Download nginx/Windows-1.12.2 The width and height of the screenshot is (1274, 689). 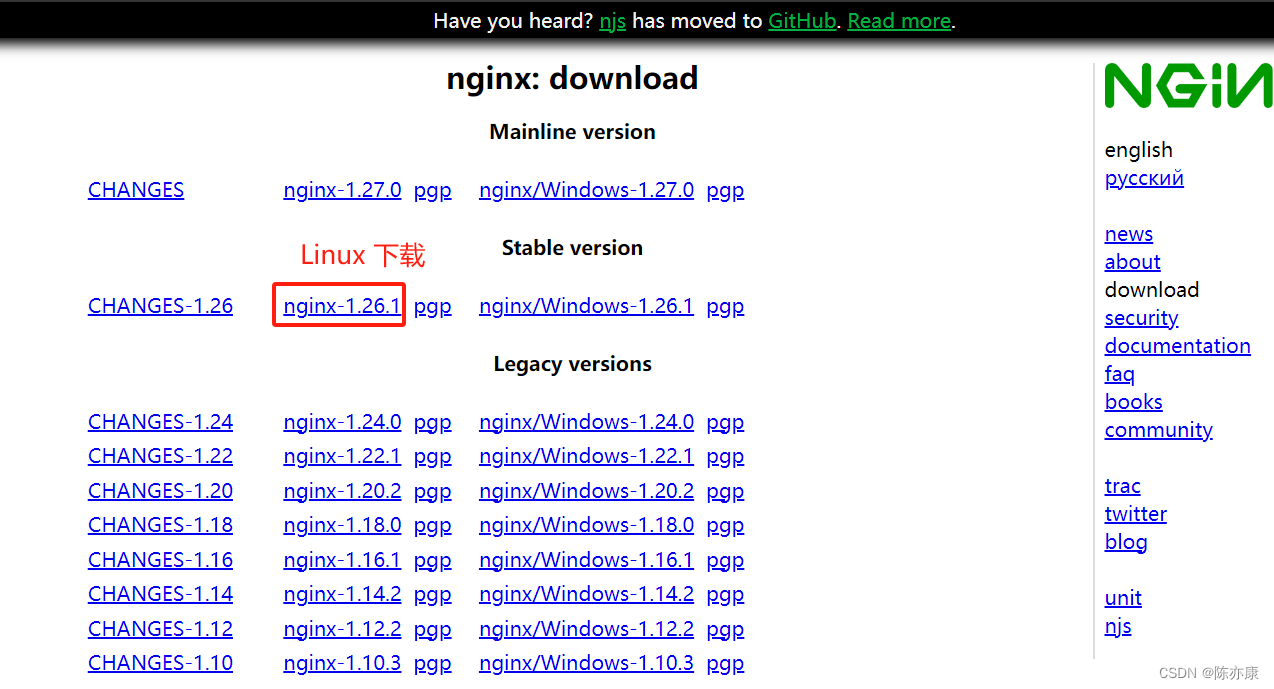point(586,629)
